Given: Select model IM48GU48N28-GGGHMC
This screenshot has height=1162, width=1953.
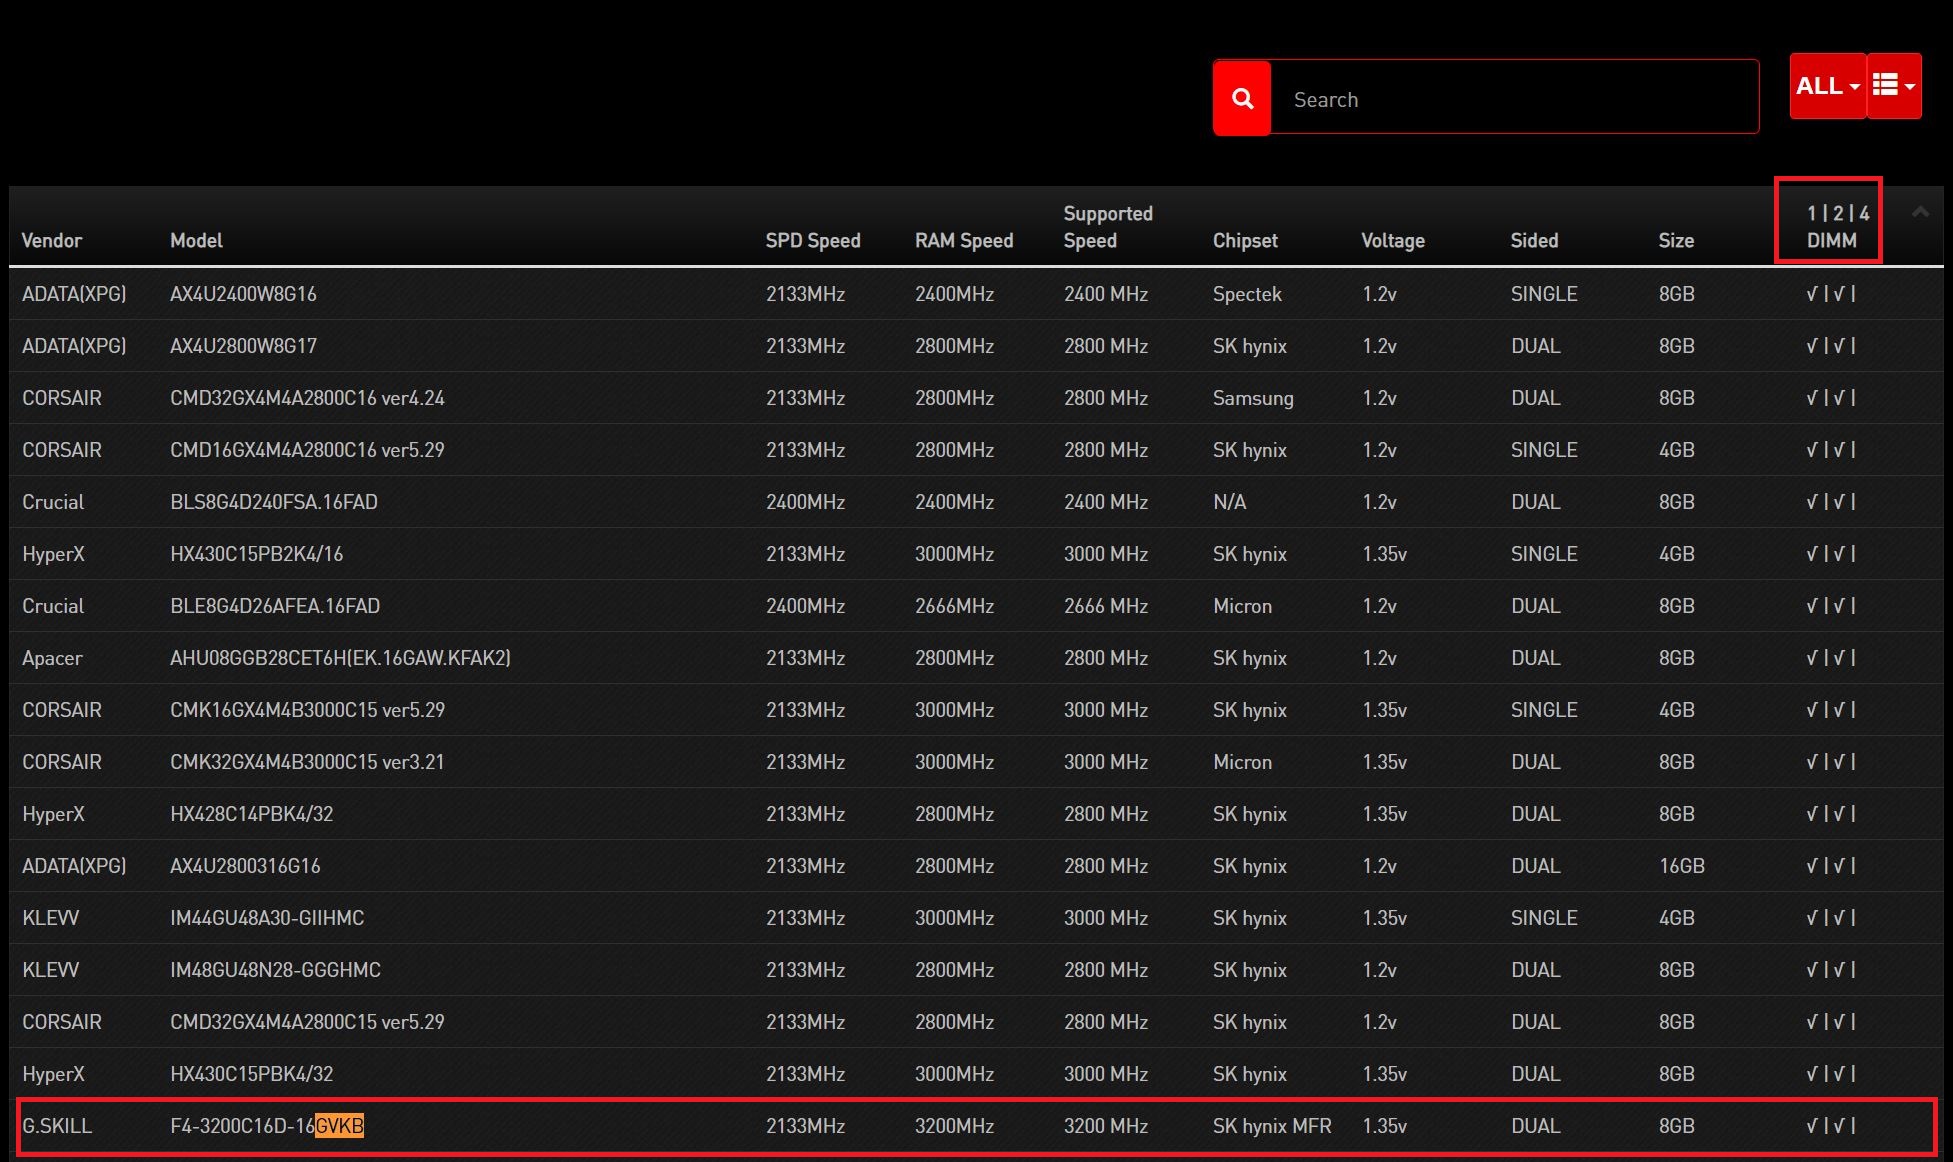Looking at the screenshot, I should (275, 970).
